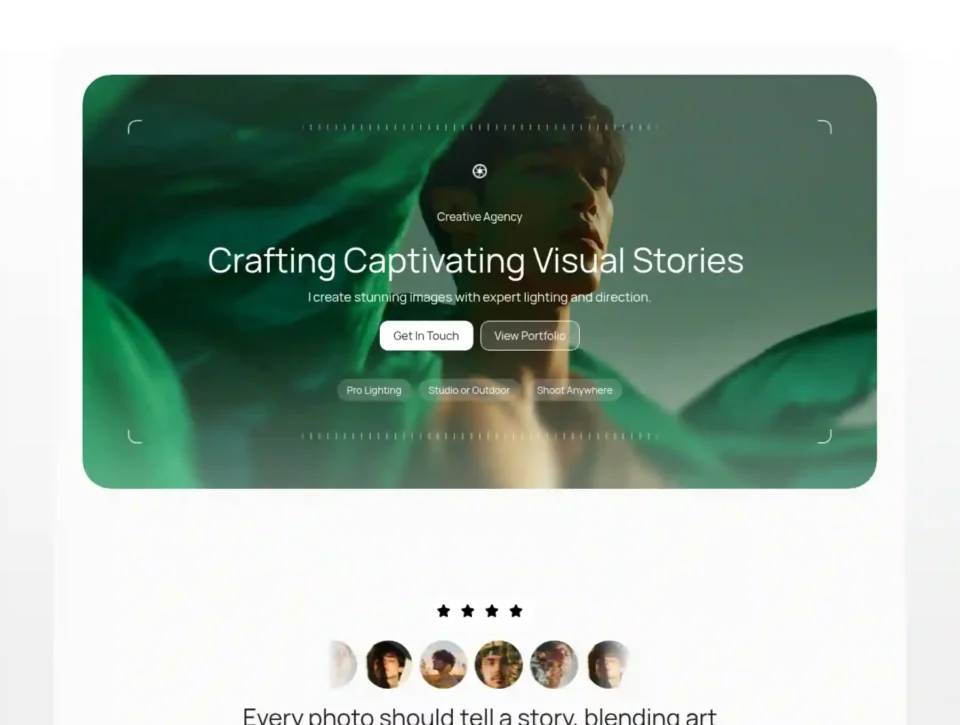Click the second rating star
Image resolution: width=960 pixels, height=725 pixels.
pos(468,610)
